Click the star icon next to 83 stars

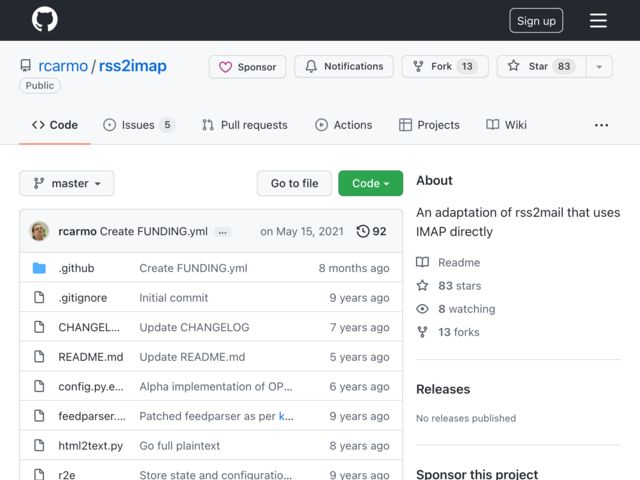tap(422, 285)
